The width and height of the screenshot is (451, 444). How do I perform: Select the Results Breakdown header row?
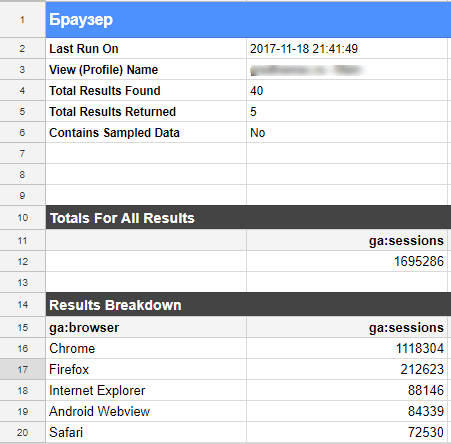248,305
